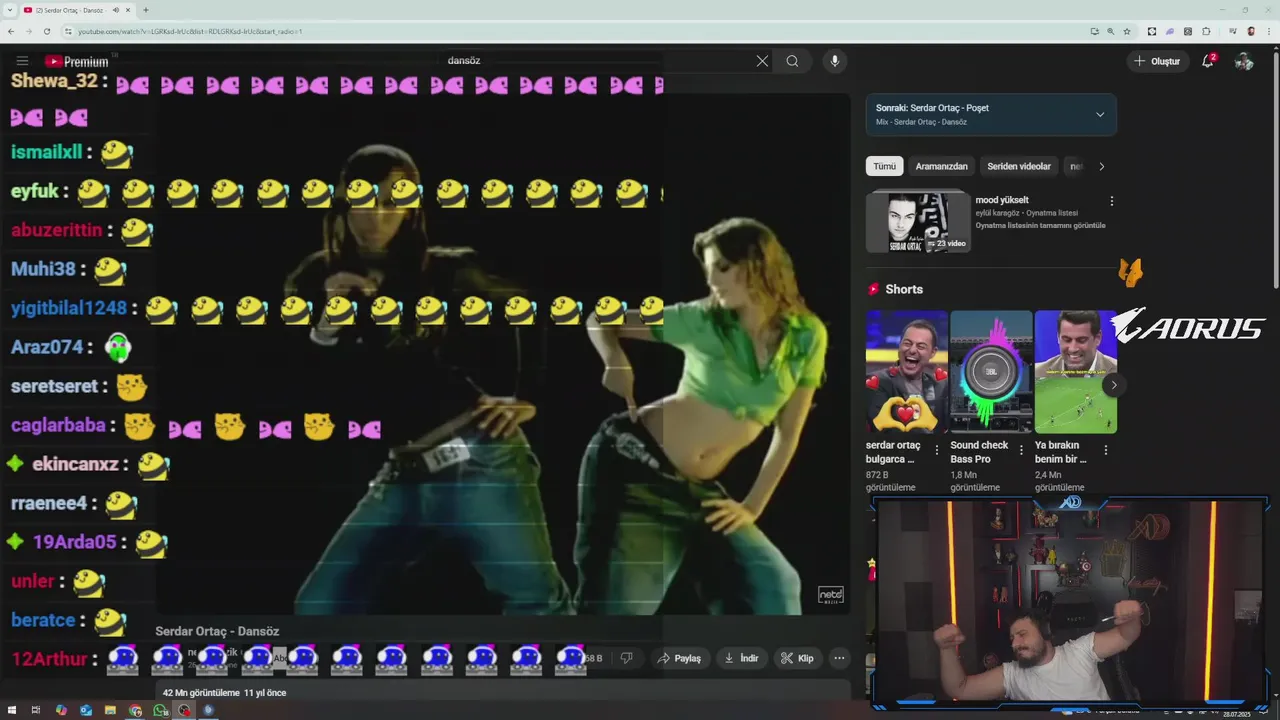Reload the page with browser refresh icon
The height and width of the screenshot is (720, 1280).
(x=47, y=31)
